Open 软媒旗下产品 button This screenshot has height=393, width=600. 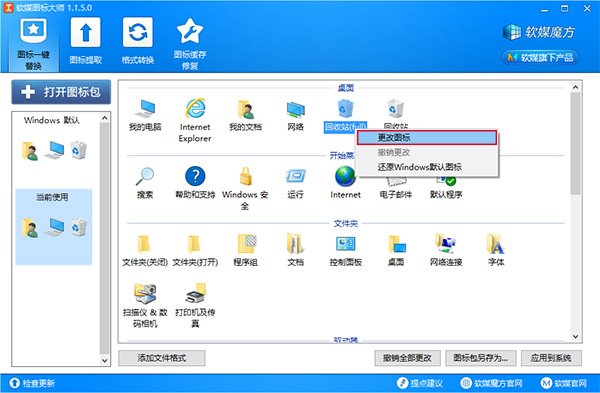coord(540,58)
